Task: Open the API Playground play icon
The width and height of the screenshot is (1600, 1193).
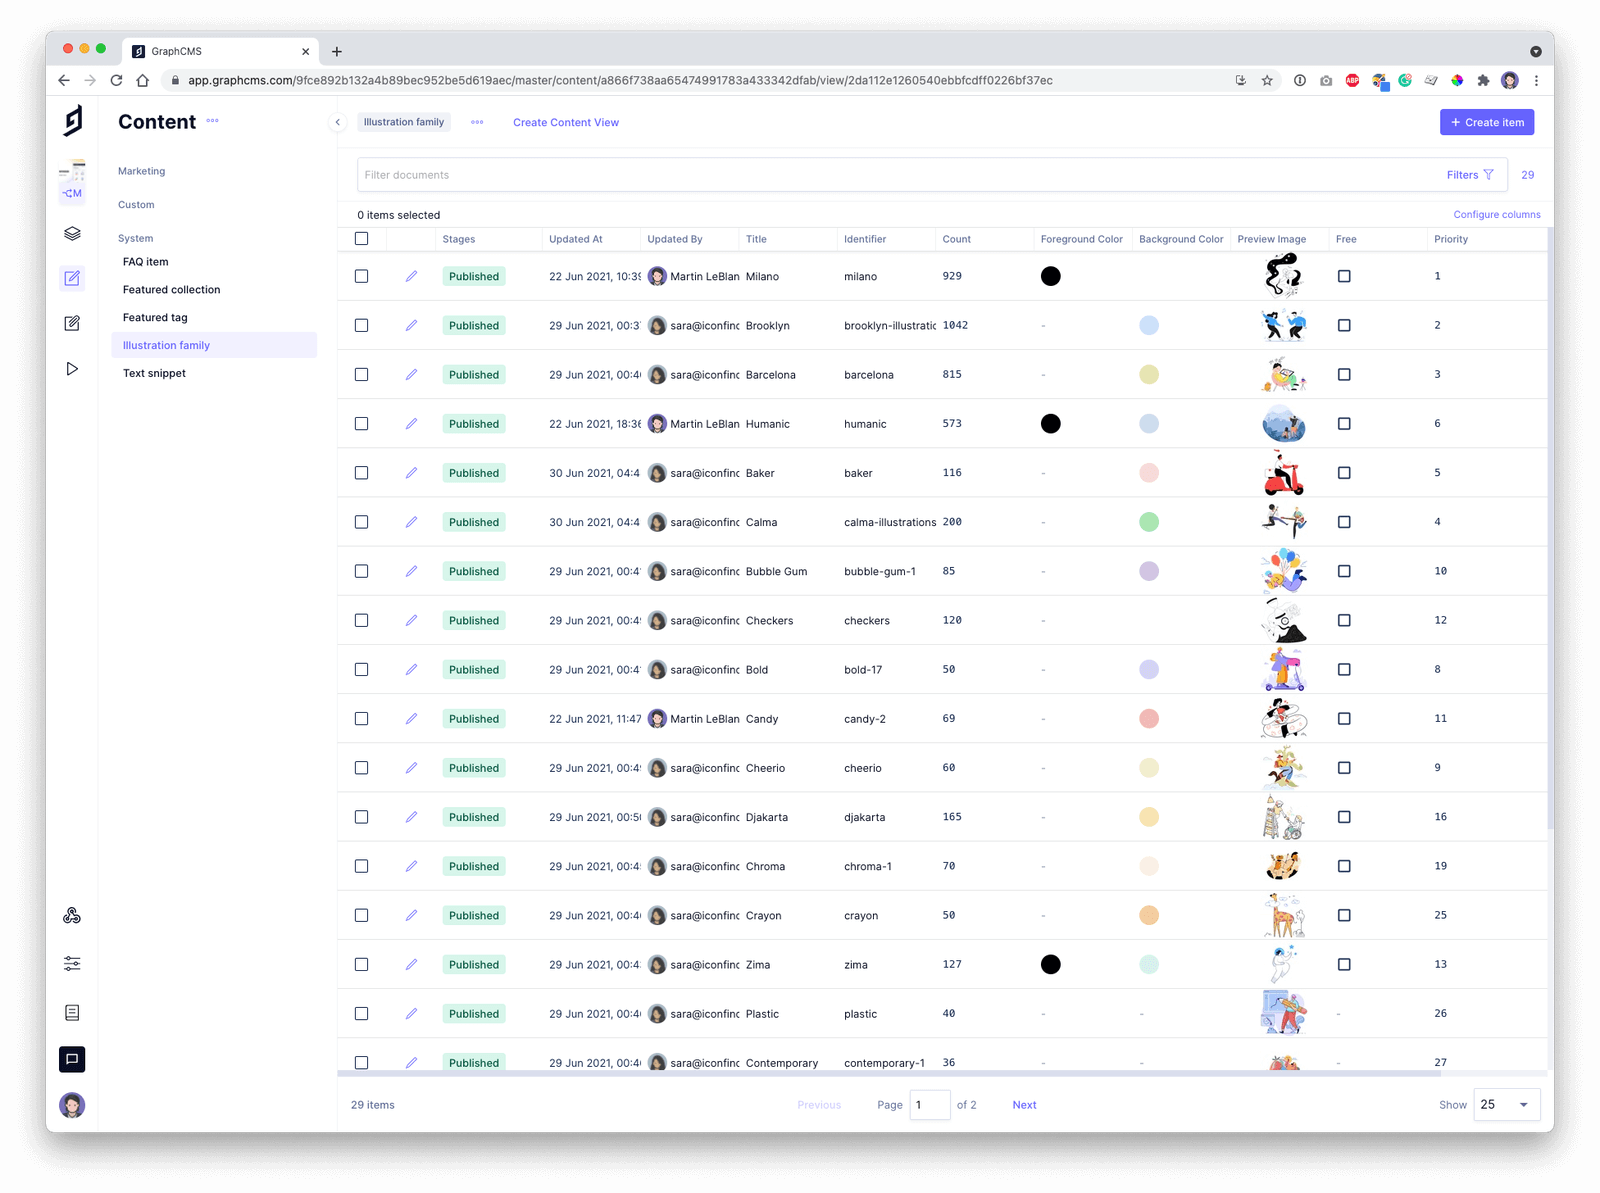Action: click(72, 369)
